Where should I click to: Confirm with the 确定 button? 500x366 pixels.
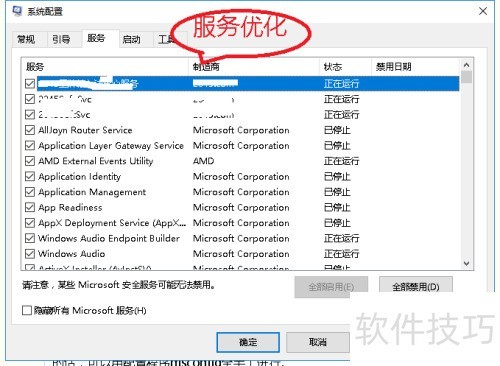(x=248, y=342)
